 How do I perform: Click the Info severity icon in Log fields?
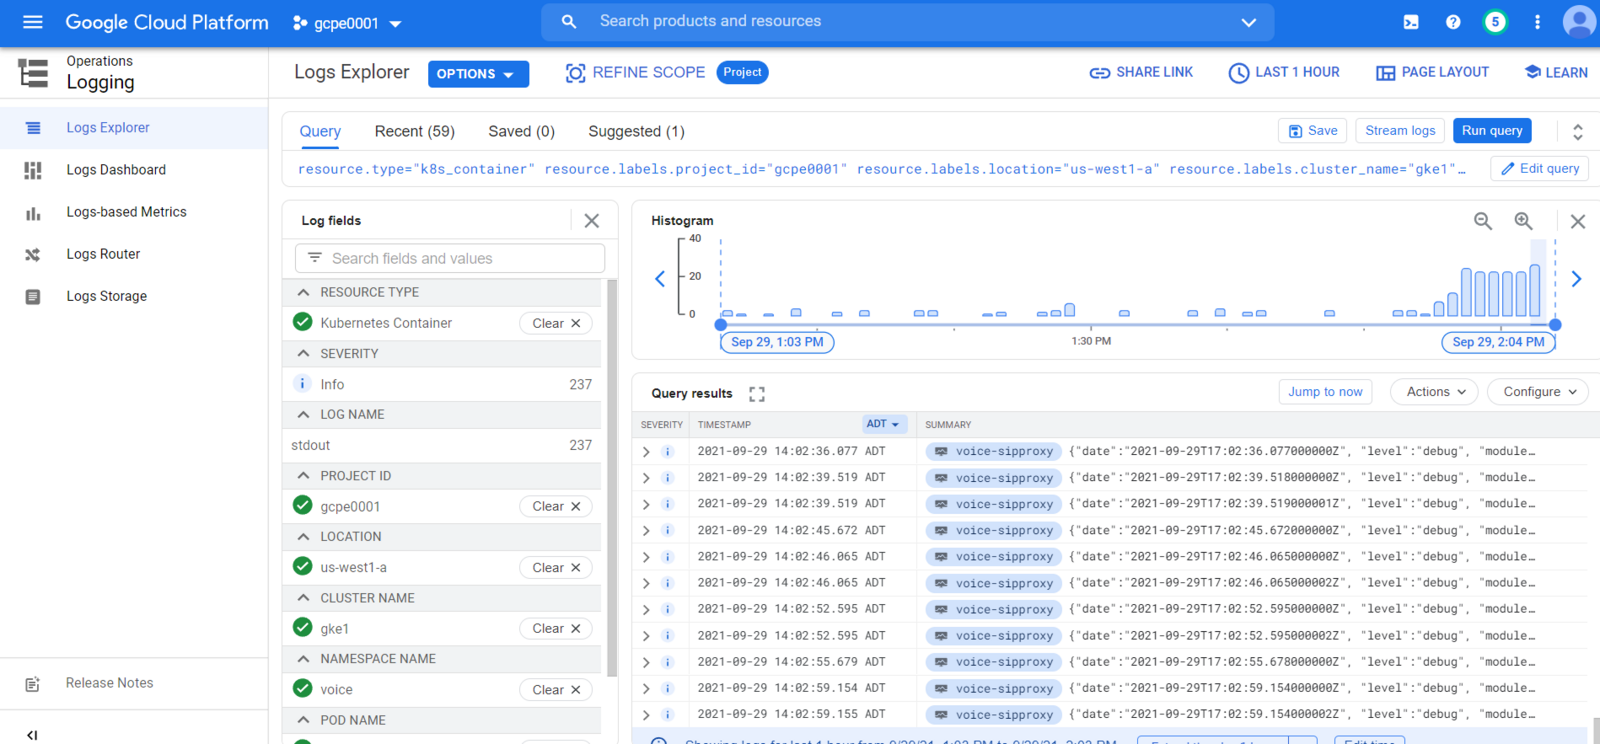point(302,384)
